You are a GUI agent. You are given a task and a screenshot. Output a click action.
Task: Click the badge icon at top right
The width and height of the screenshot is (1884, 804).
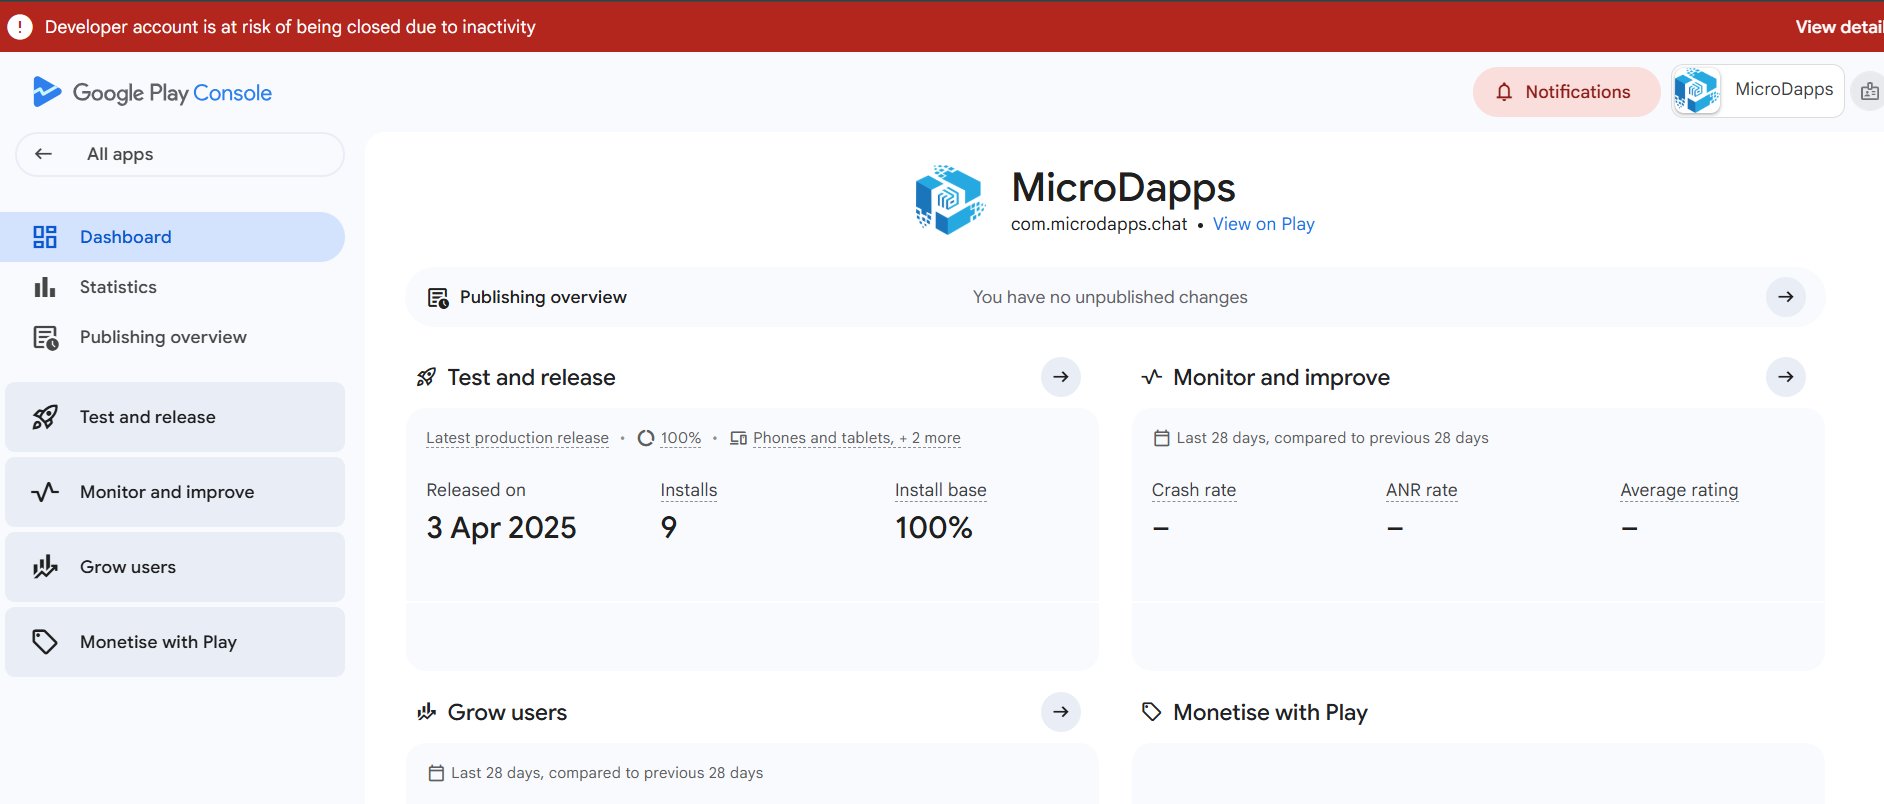click(x=1868, y=92)
